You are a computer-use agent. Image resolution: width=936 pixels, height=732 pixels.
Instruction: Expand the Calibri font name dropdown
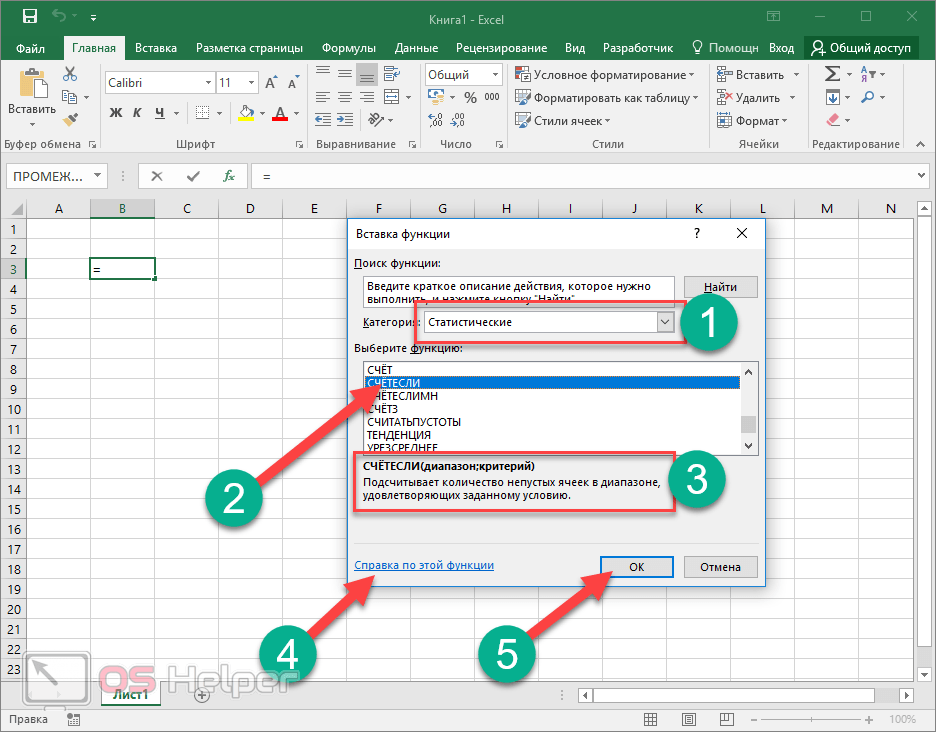(208, 83)
